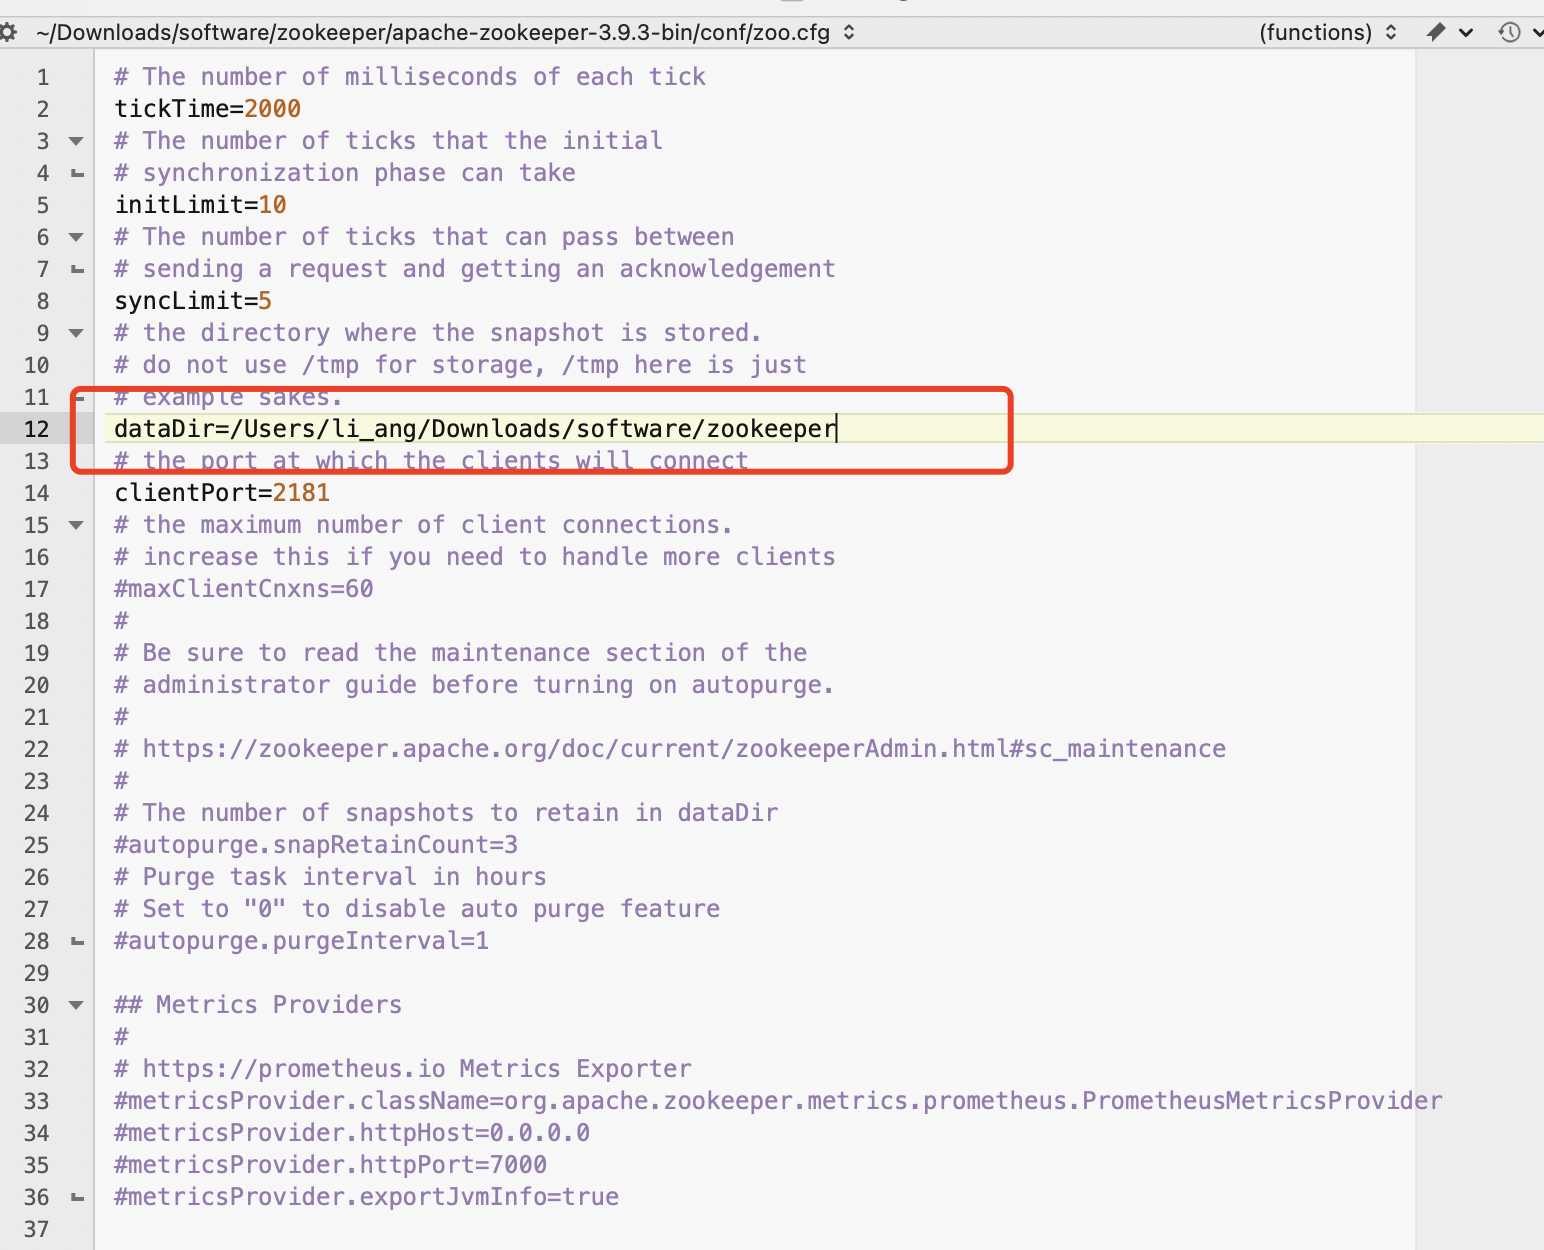Image resolution: width=1544 pixels, height=1250 pixels.
Task: Click the 'snapshot is stored' comment line
Action: click(438, 333)
